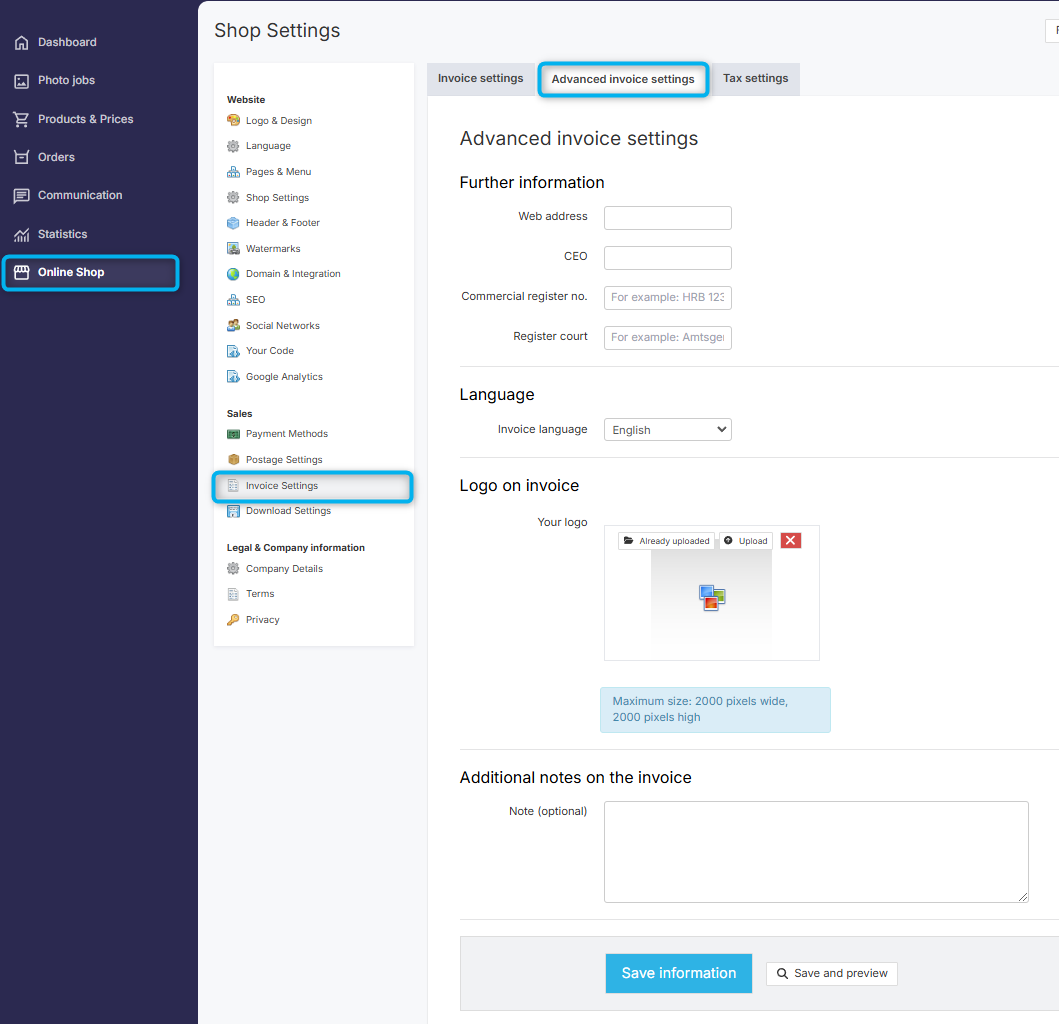The height and width of the screenshot is (1024, 1059).
Task: Open the Tax settings tab
Action: [755, 78]
